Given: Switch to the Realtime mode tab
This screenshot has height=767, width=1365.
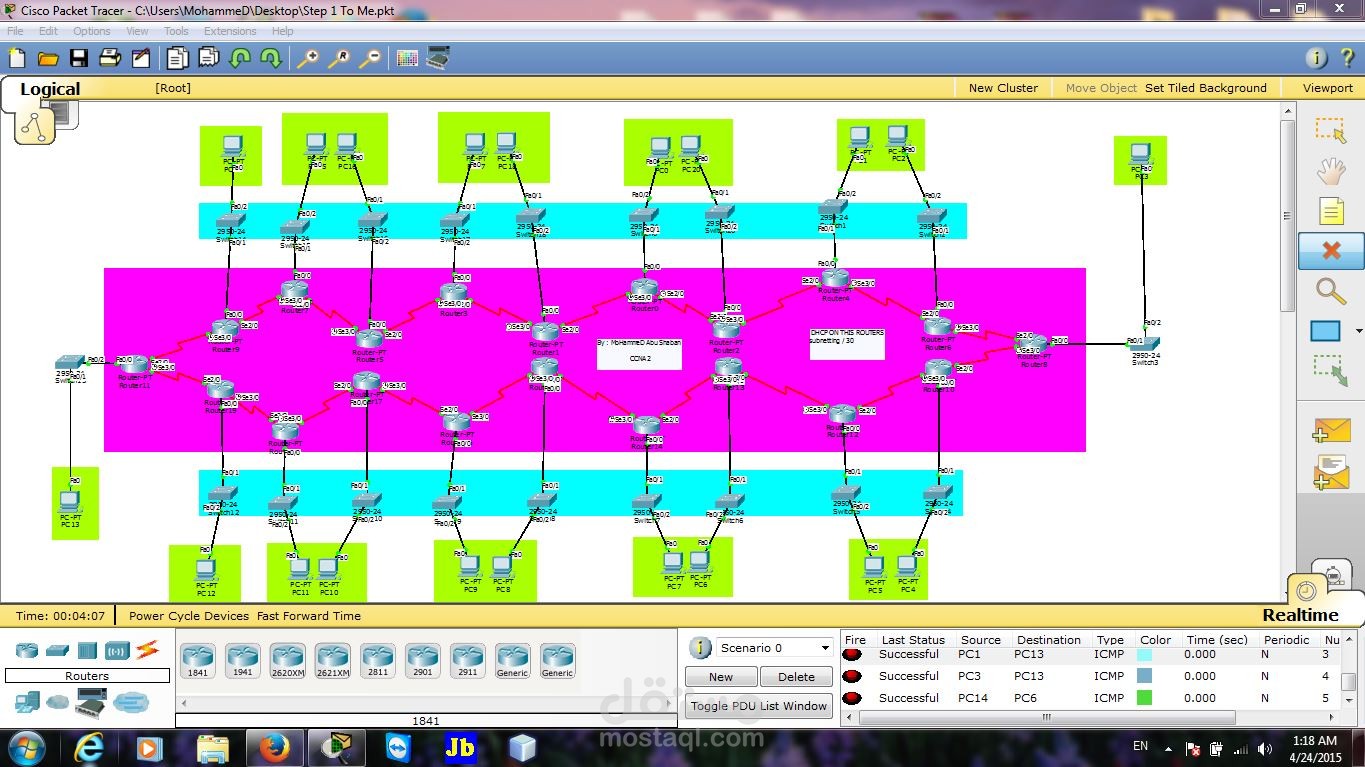Looking at the screenshot, I should click(x=1299, y=615).
